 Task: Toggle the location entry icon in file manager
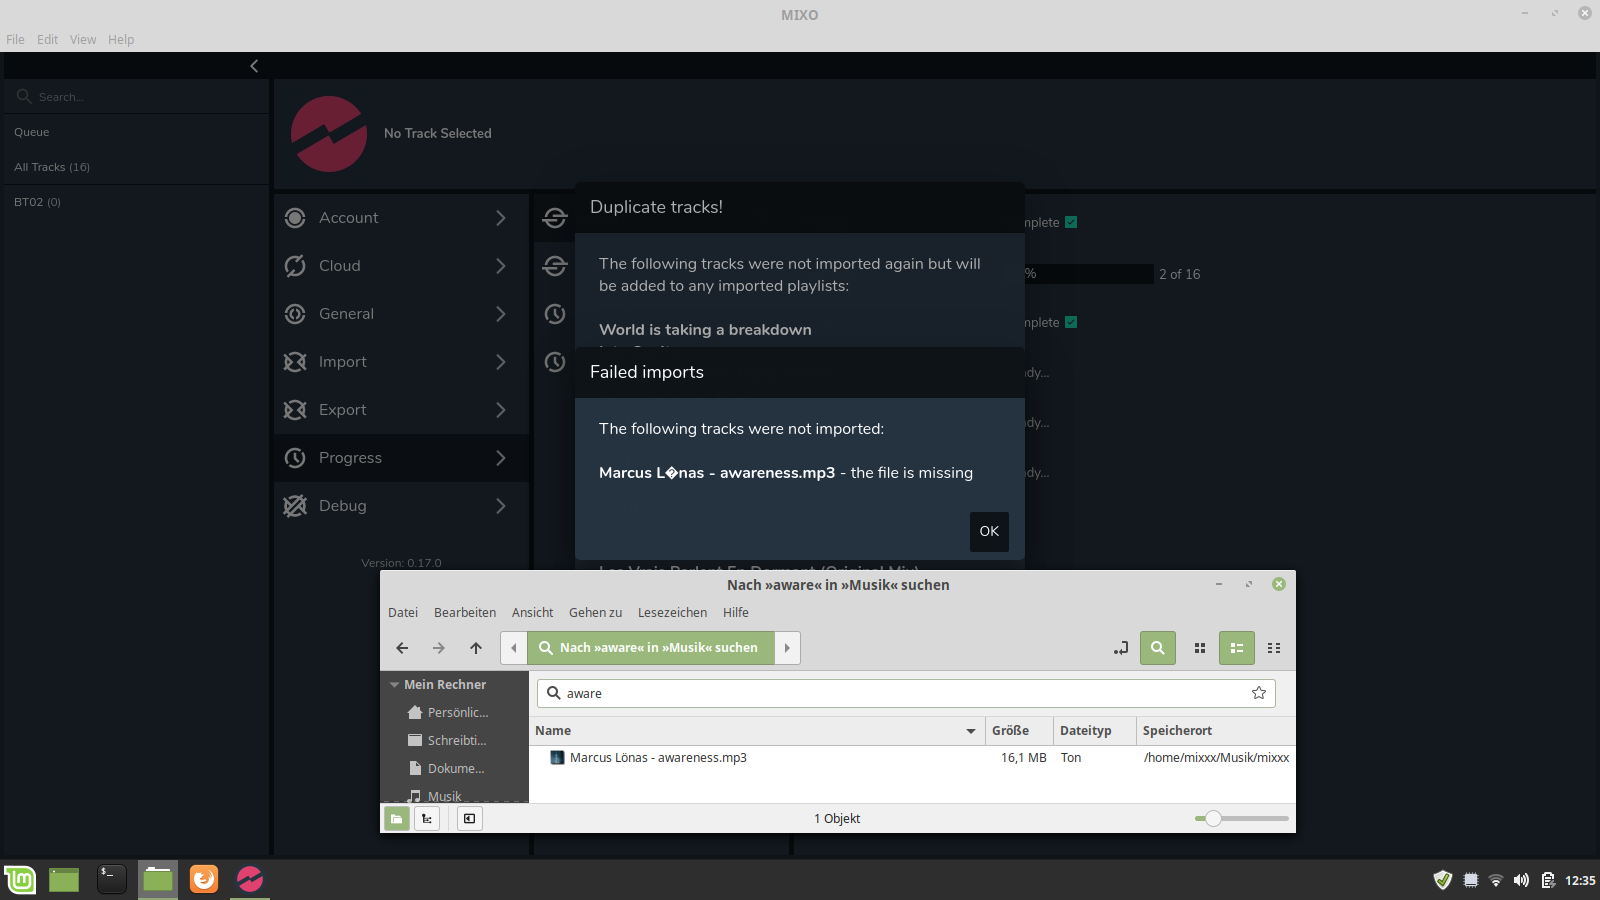point(1121,648)
